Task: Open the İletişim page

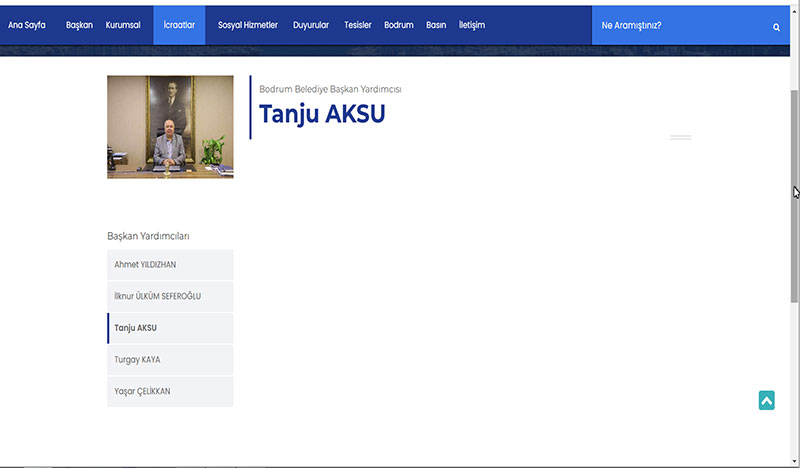Action: click(x=471, y=25)
